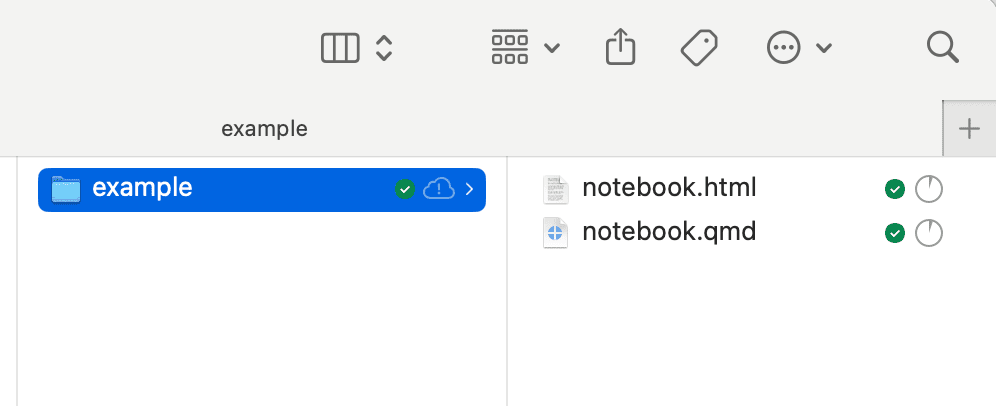996x406 pixels.
Task: Open the view switcher up-down arrows
Action: coord(384,48)
